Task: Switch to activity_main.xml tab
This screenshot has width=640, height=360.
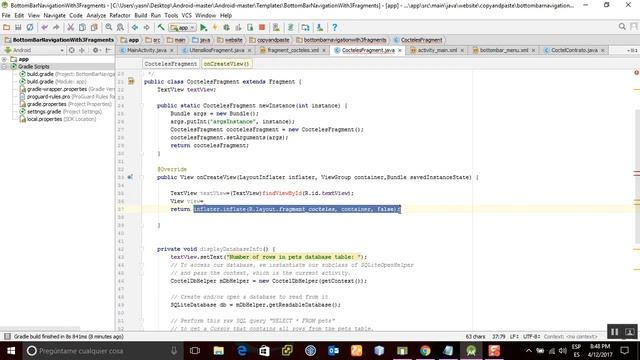Action: click(437, 50)
